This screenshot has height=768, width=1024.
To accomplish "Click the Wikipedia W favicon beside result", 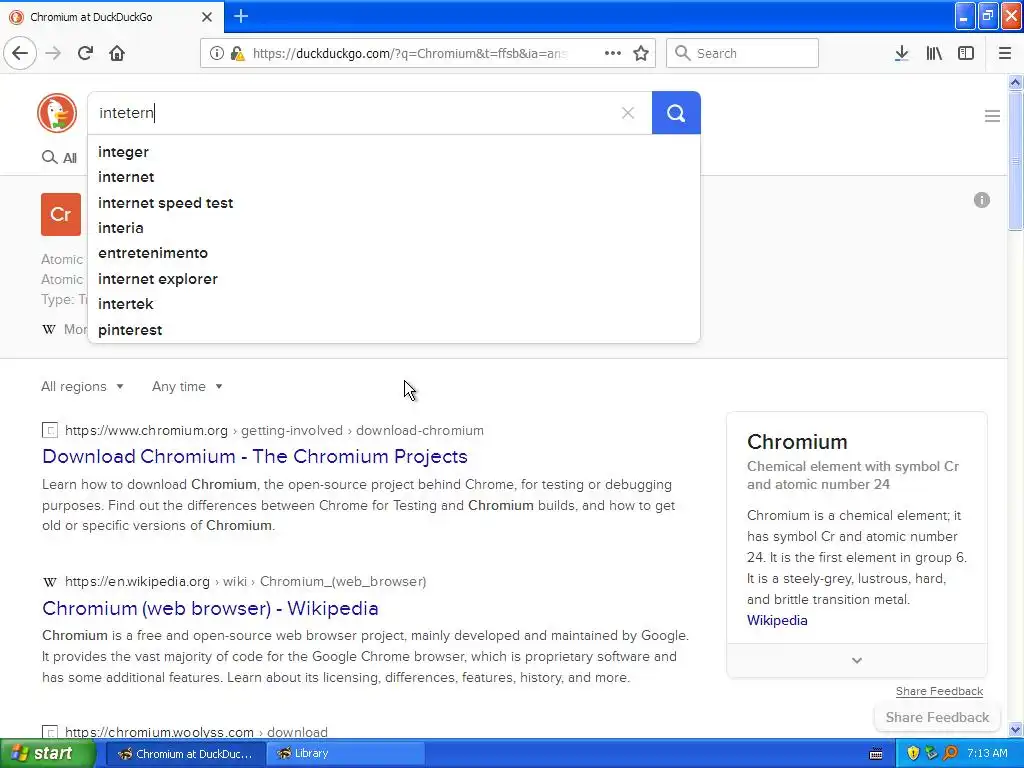I will tap(50, 582).
